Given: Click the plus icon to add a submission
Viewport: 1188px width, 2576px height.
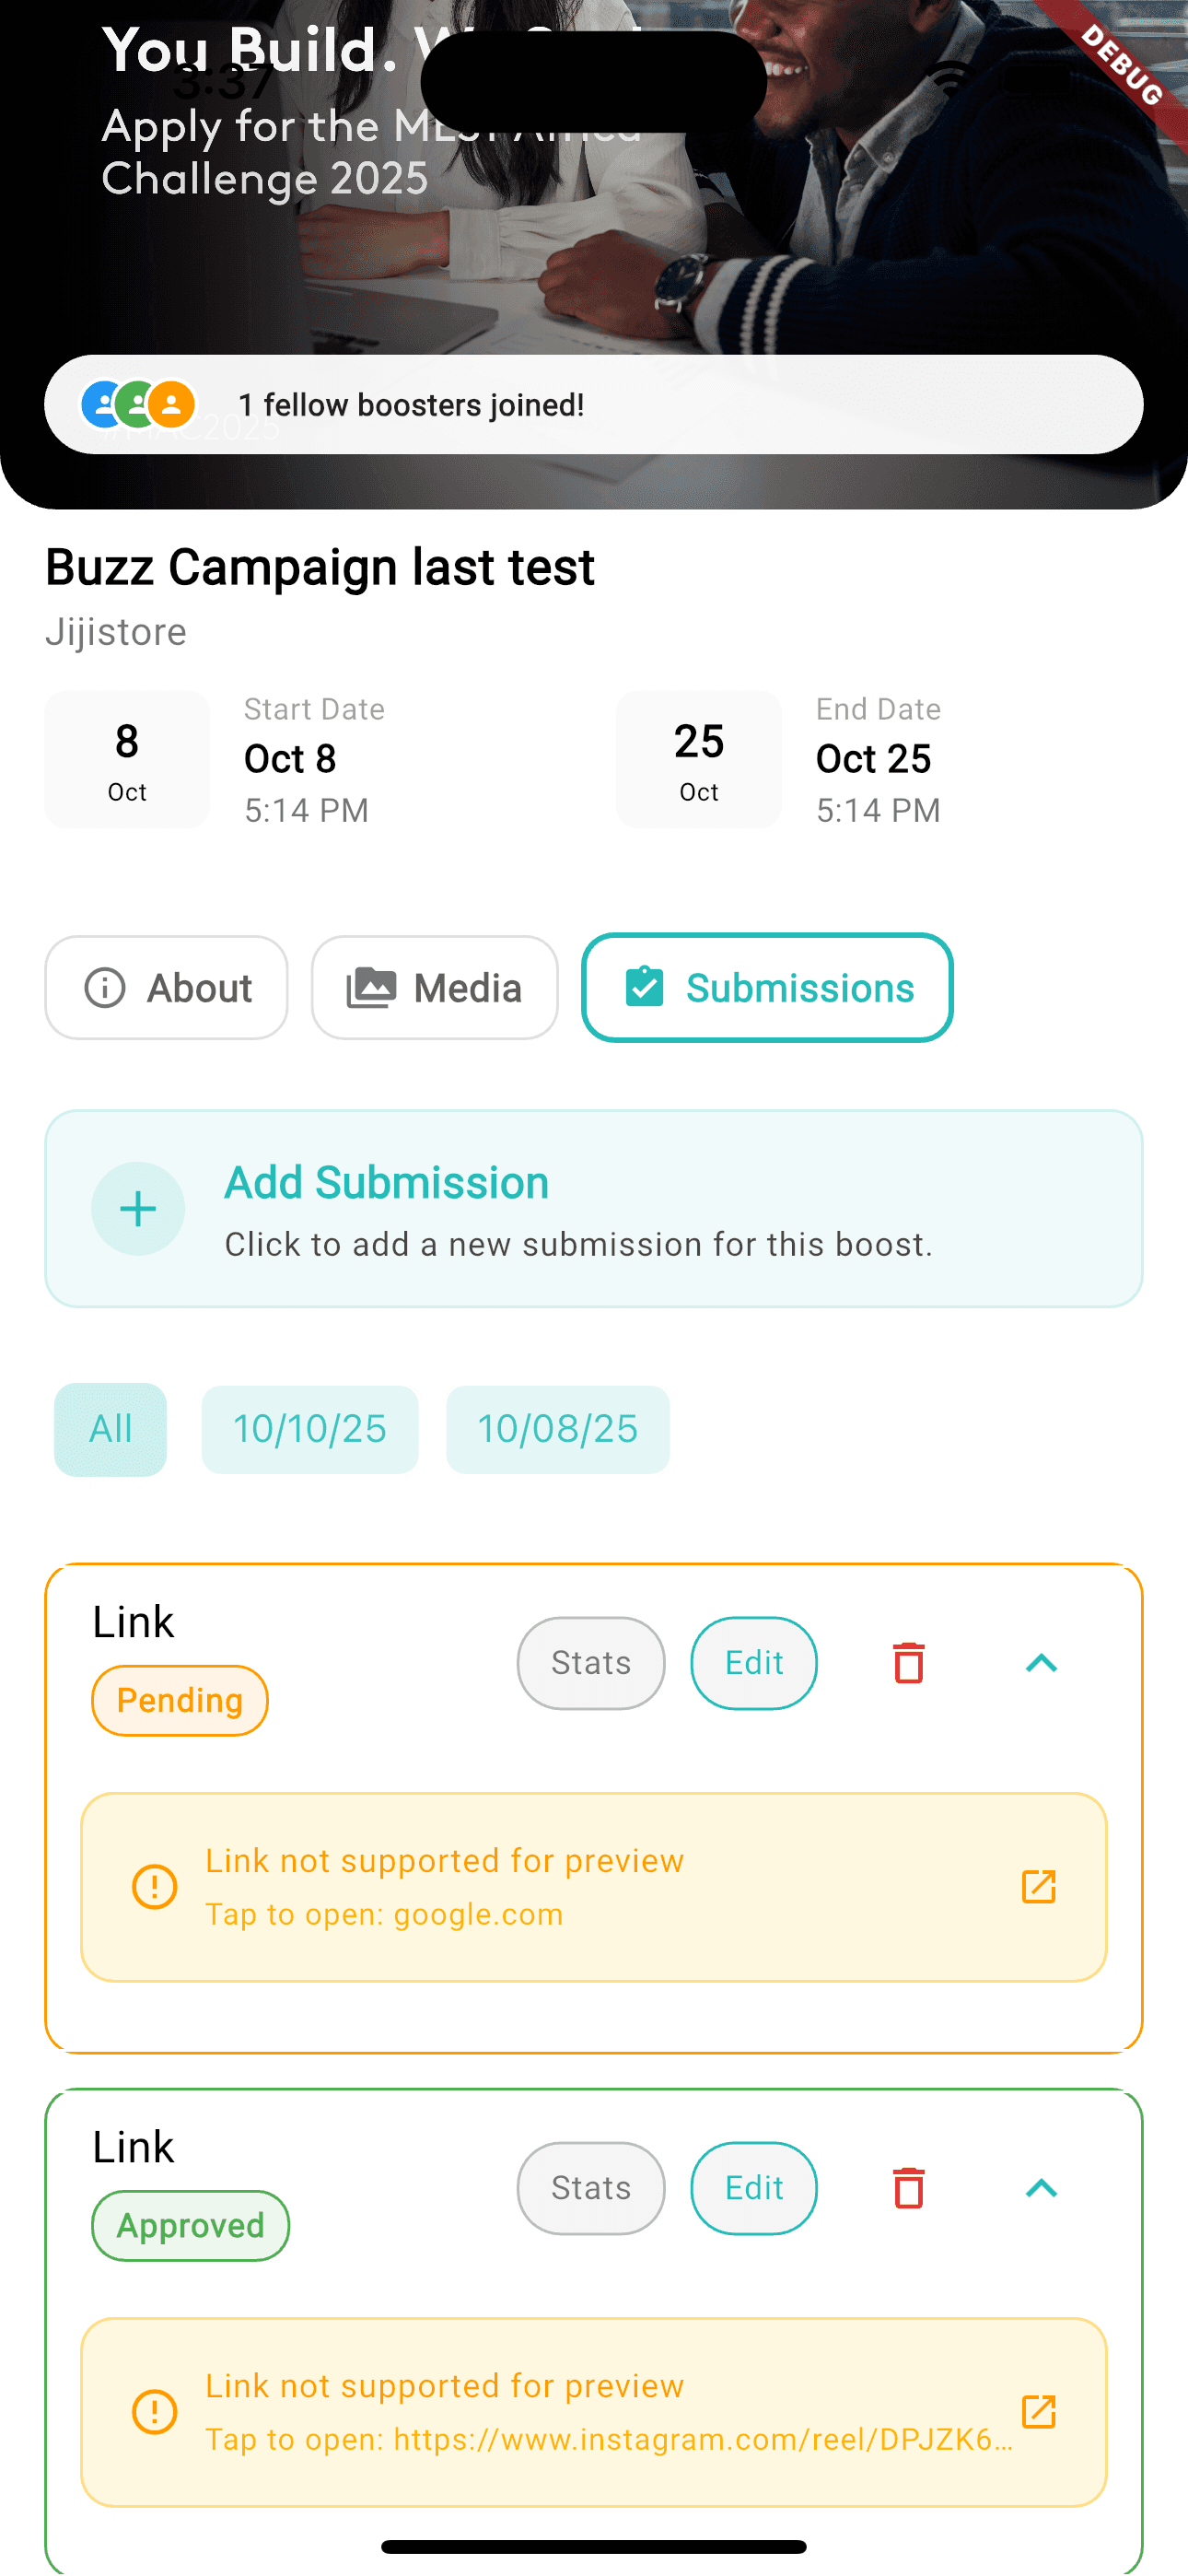Looking at the screenshot, I should tap(138, 1208).
